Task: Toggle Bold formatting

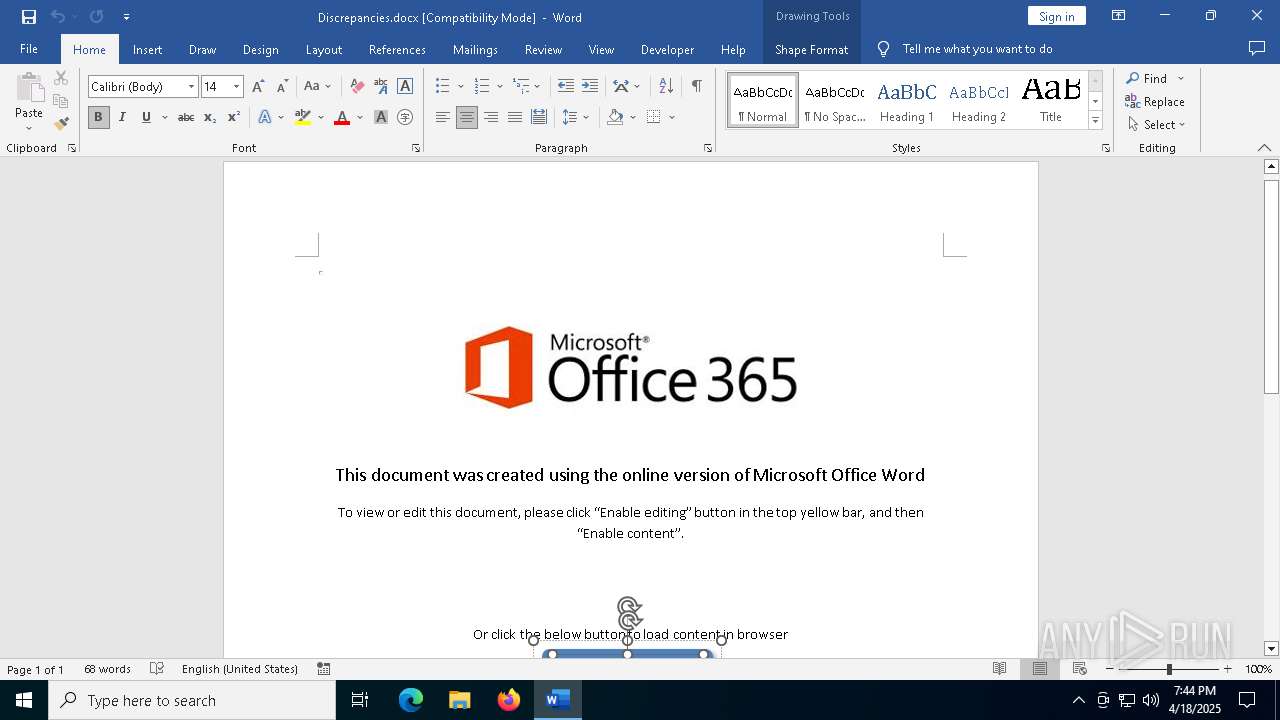Action: (x=98, y=117)
